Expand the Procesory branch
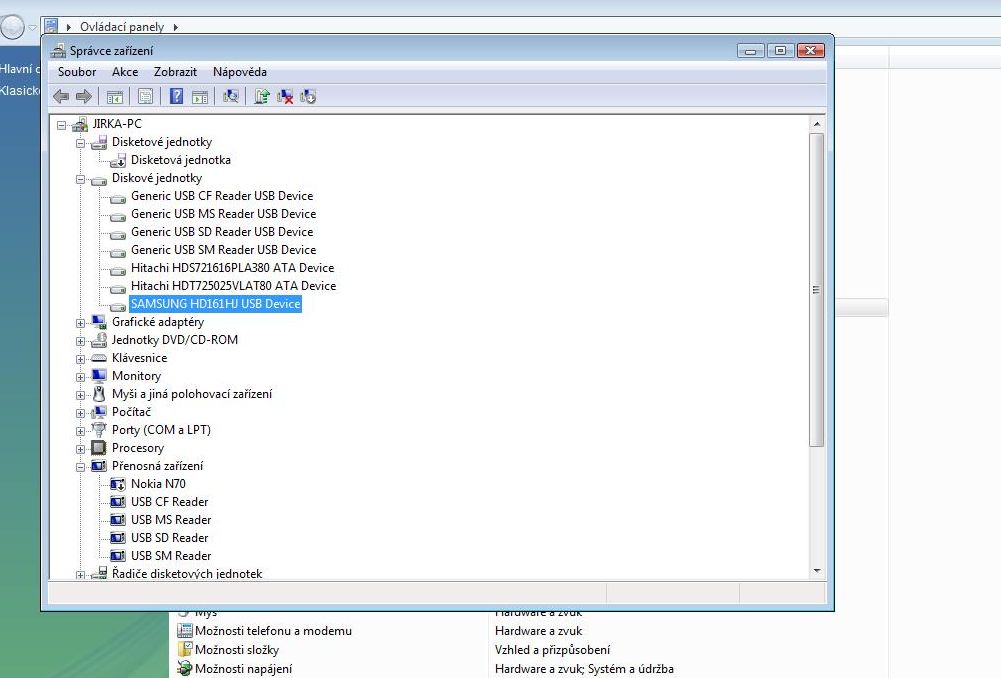 click(80, 449)
